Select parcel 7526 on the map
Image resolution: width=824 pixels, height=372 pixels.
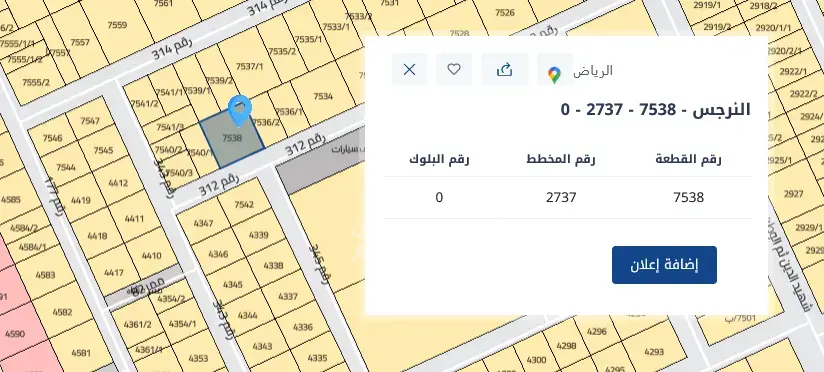tap(504, 13)
